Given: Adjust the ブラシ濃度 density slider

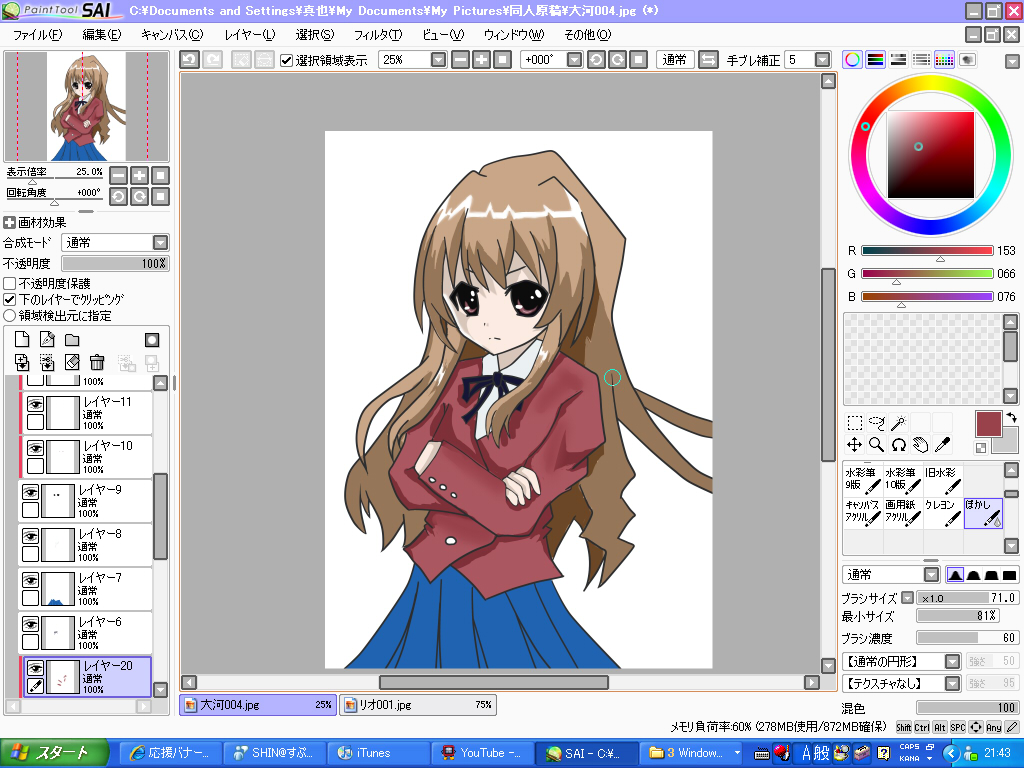Looking at the screenshot, I should pos(967,638).
